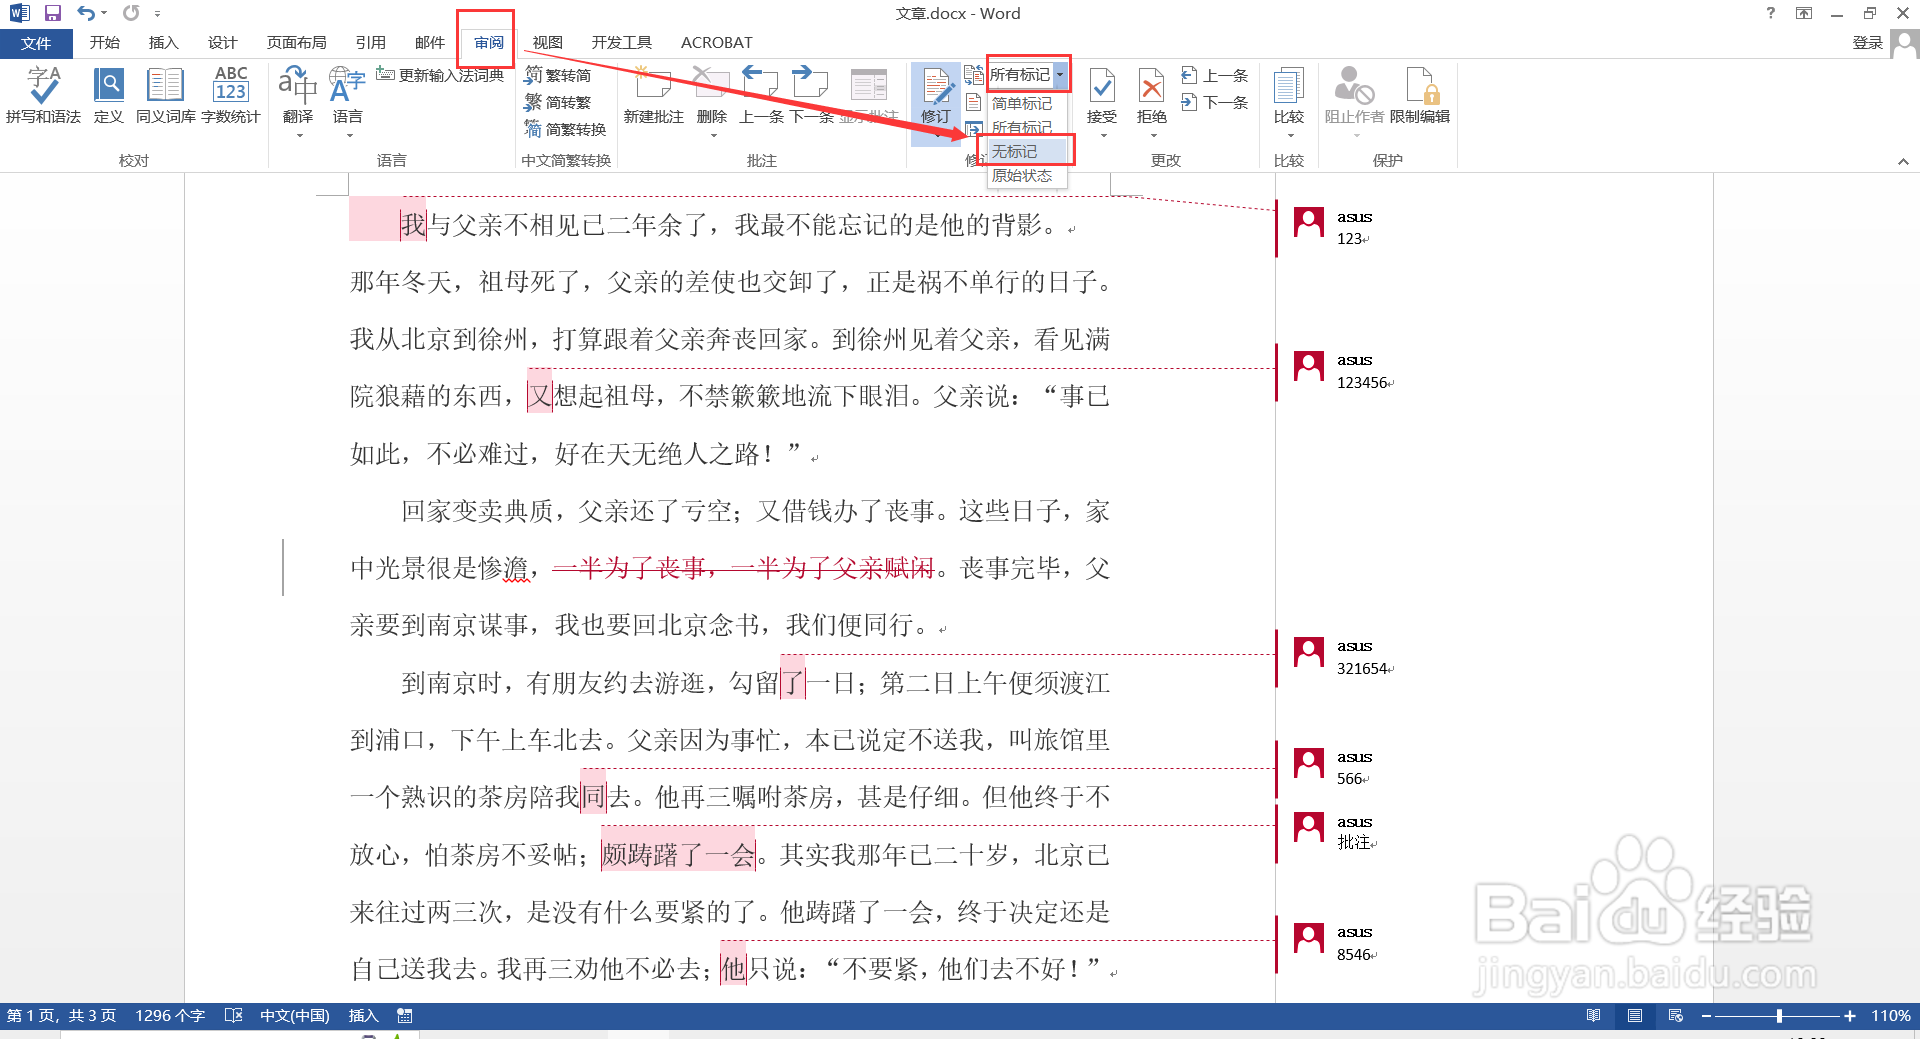Collapse the ribbon with chevron
Image resolution: width=1920 pixels, height=1039 pixels.
click(1903, 161)
